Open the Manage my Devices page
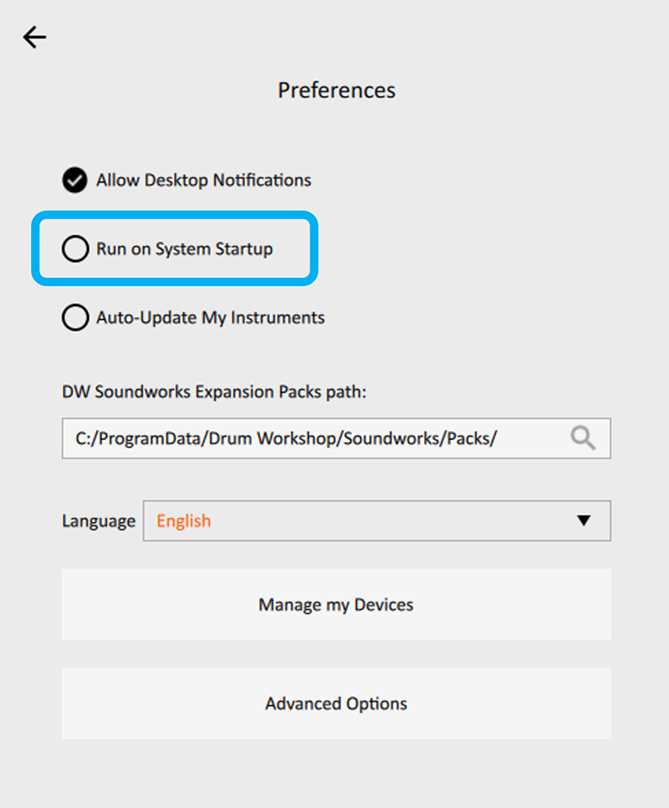The width and height of the screenshot is (669, 808). (337, 604)
